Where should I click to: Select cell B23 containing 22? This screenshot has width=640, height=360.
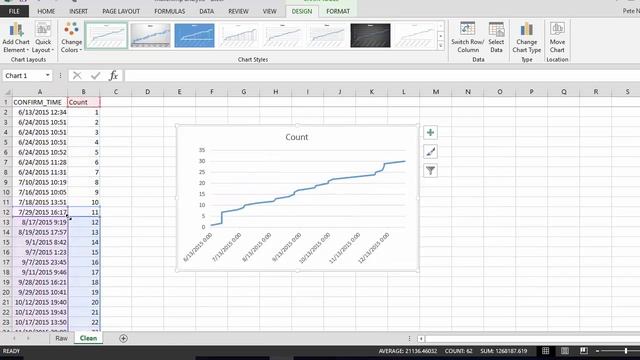tap(84, 322)
